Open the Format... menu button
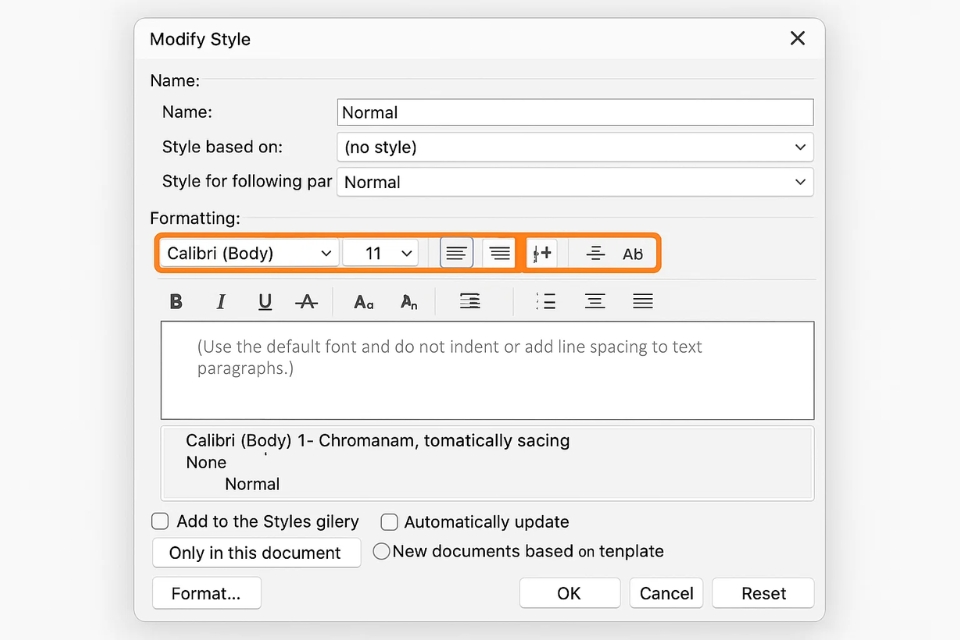The image size is (960, 640). [x=206, y=593]
